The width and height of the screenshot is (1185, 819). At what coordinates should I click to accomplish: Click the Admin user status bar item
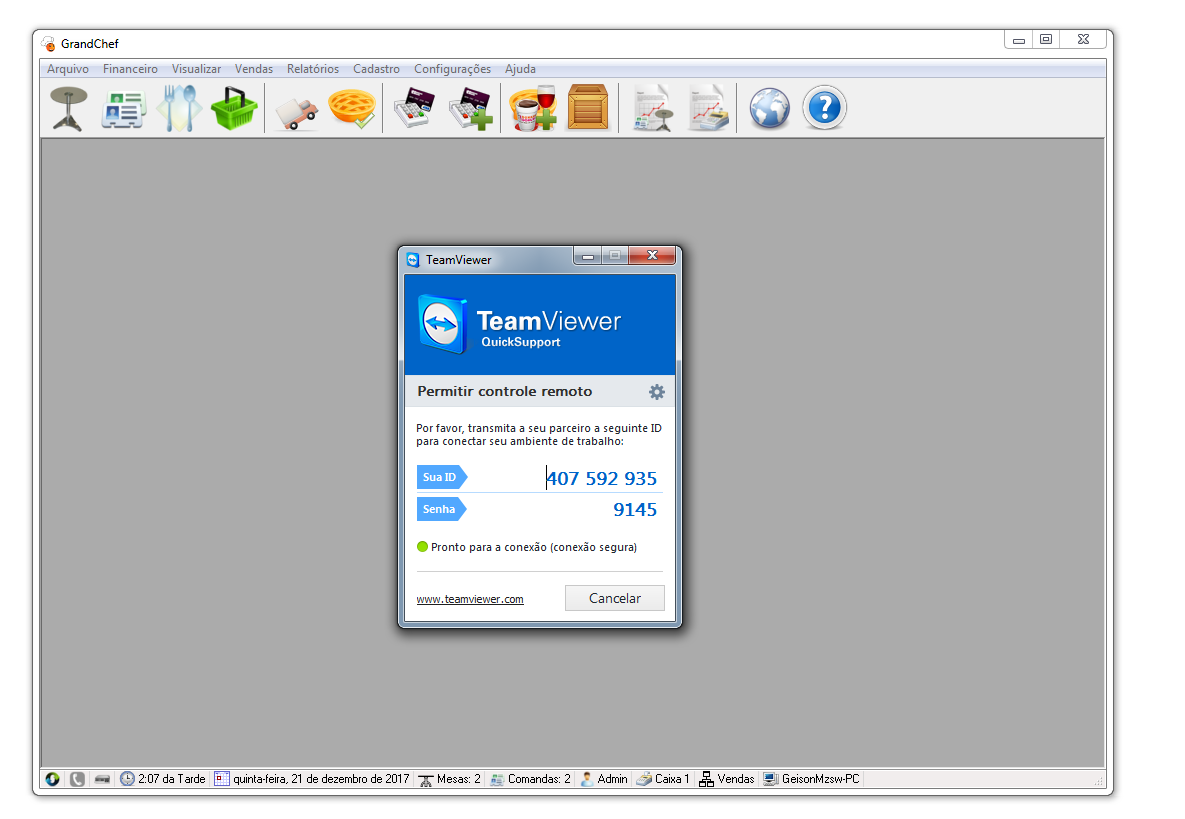[x=605, y=779]
